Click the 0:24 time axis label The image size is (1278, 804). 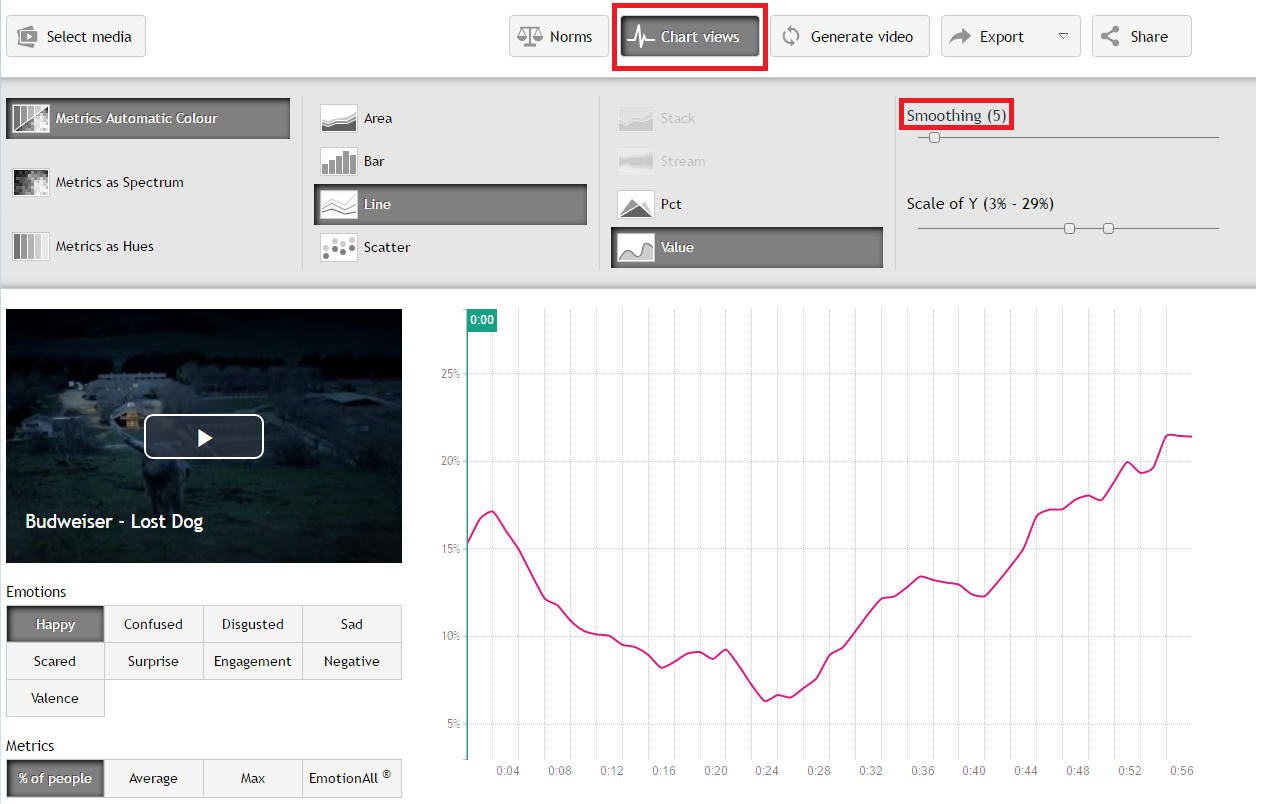[767, 771]
